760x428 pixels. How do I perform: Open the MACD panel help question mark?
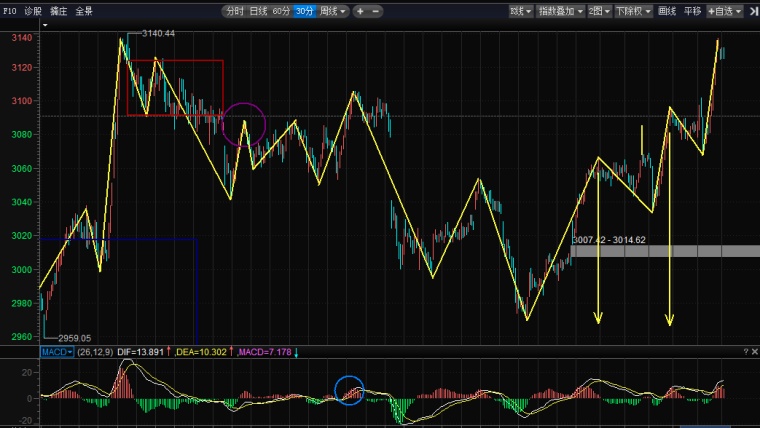(745, 351)
